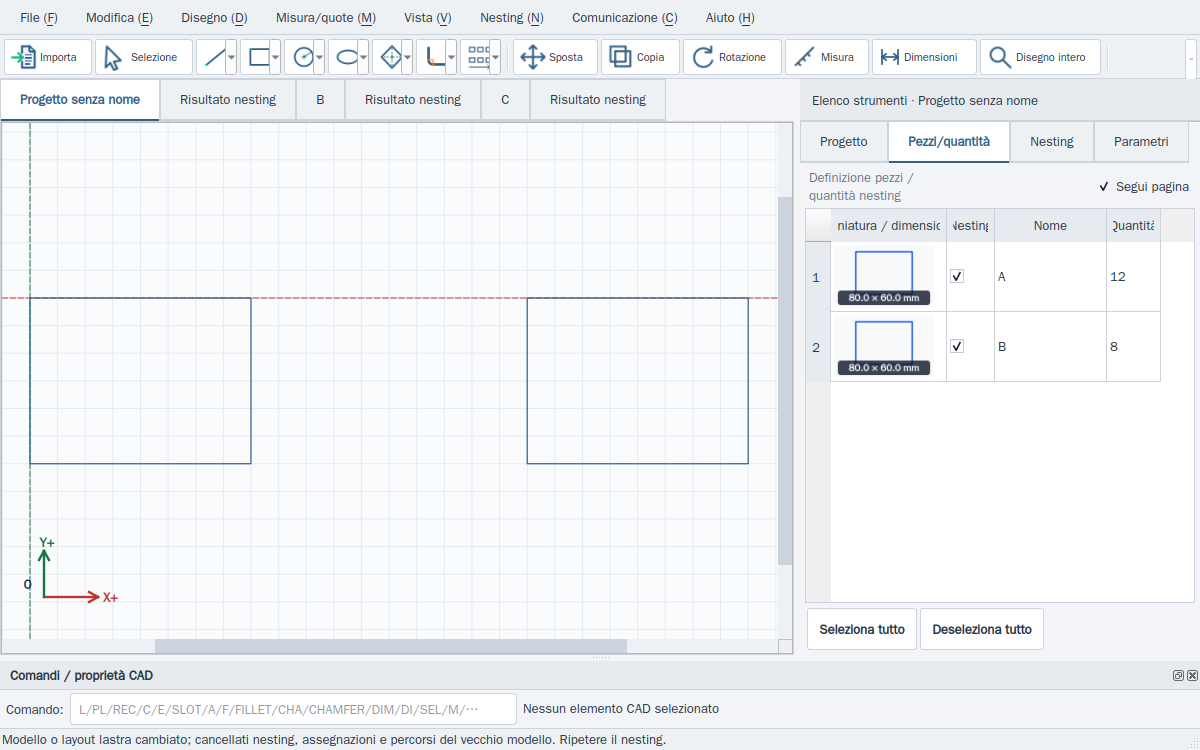Click the Misura measuring tool
This screenshot has width=1200, height=750.
827,57
